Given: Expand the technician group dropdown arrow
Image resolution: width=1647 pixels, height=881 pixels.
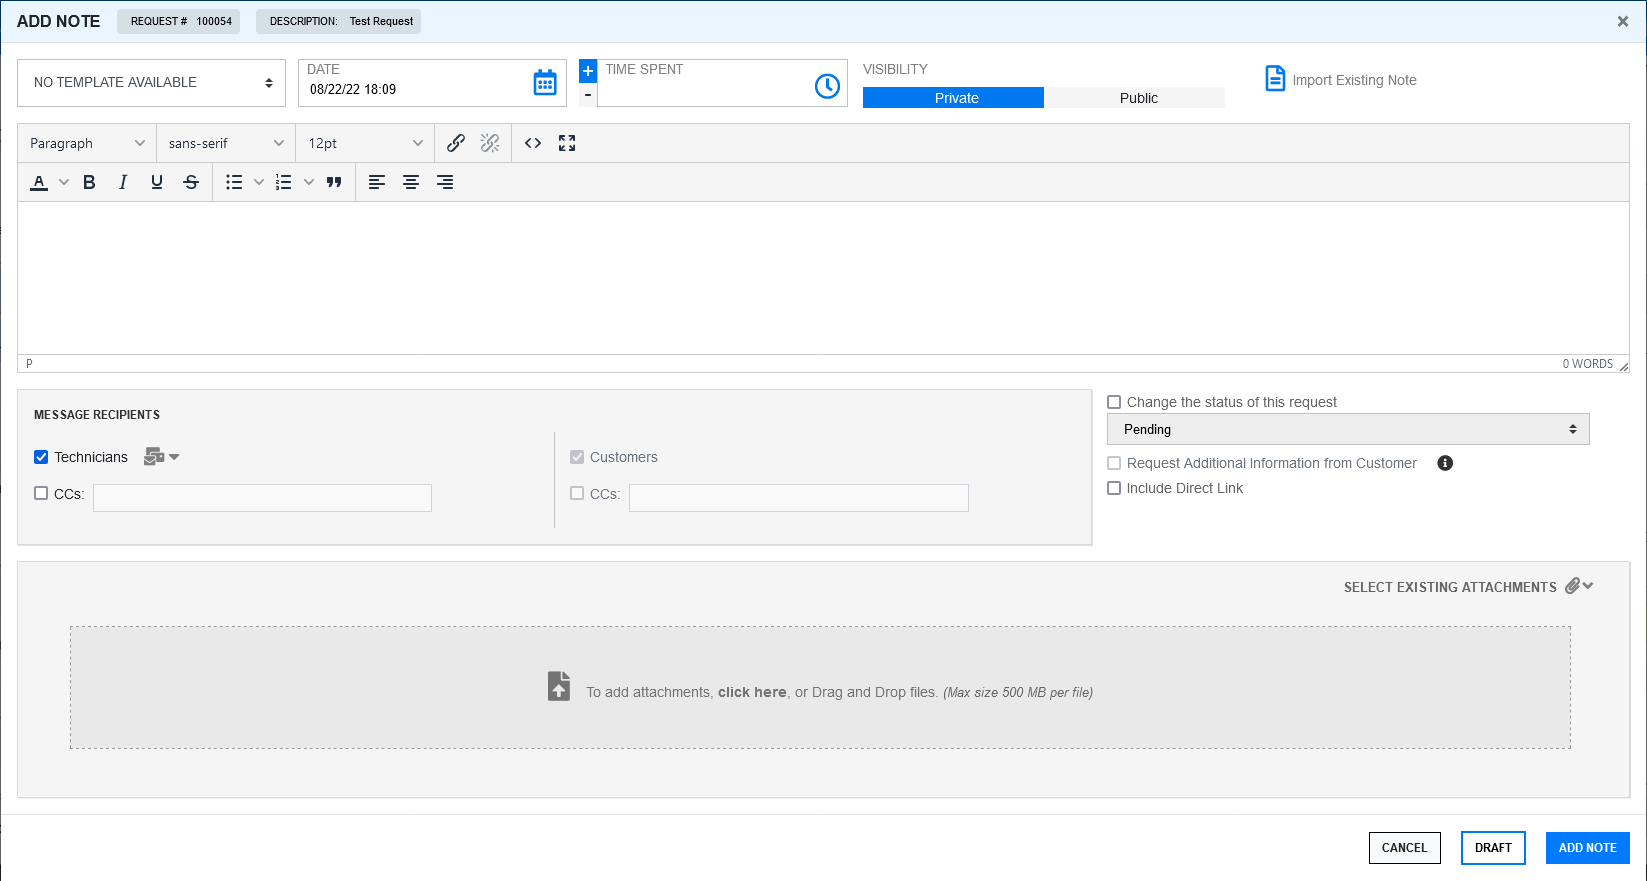Looking at the screenshot, I should coord(175,457).
